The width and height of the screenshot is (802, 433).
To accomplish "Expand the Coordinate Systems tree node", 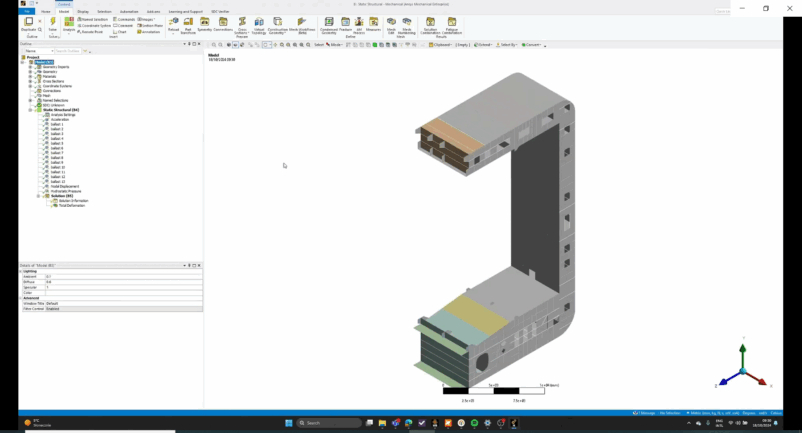I will [30, 86].
